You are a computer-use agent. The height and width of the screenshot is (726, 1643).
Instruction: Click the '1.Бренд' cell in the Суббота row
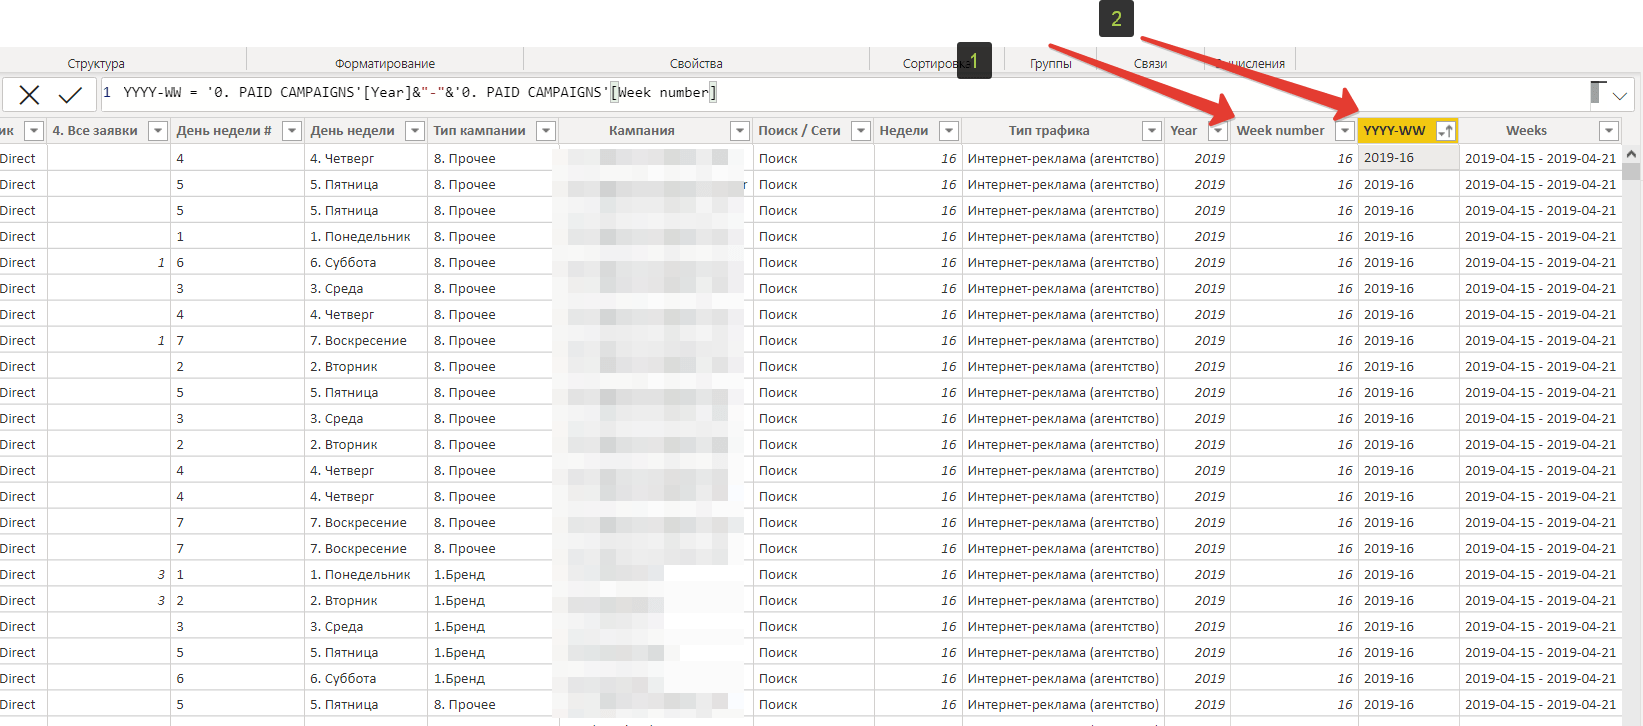490,679
